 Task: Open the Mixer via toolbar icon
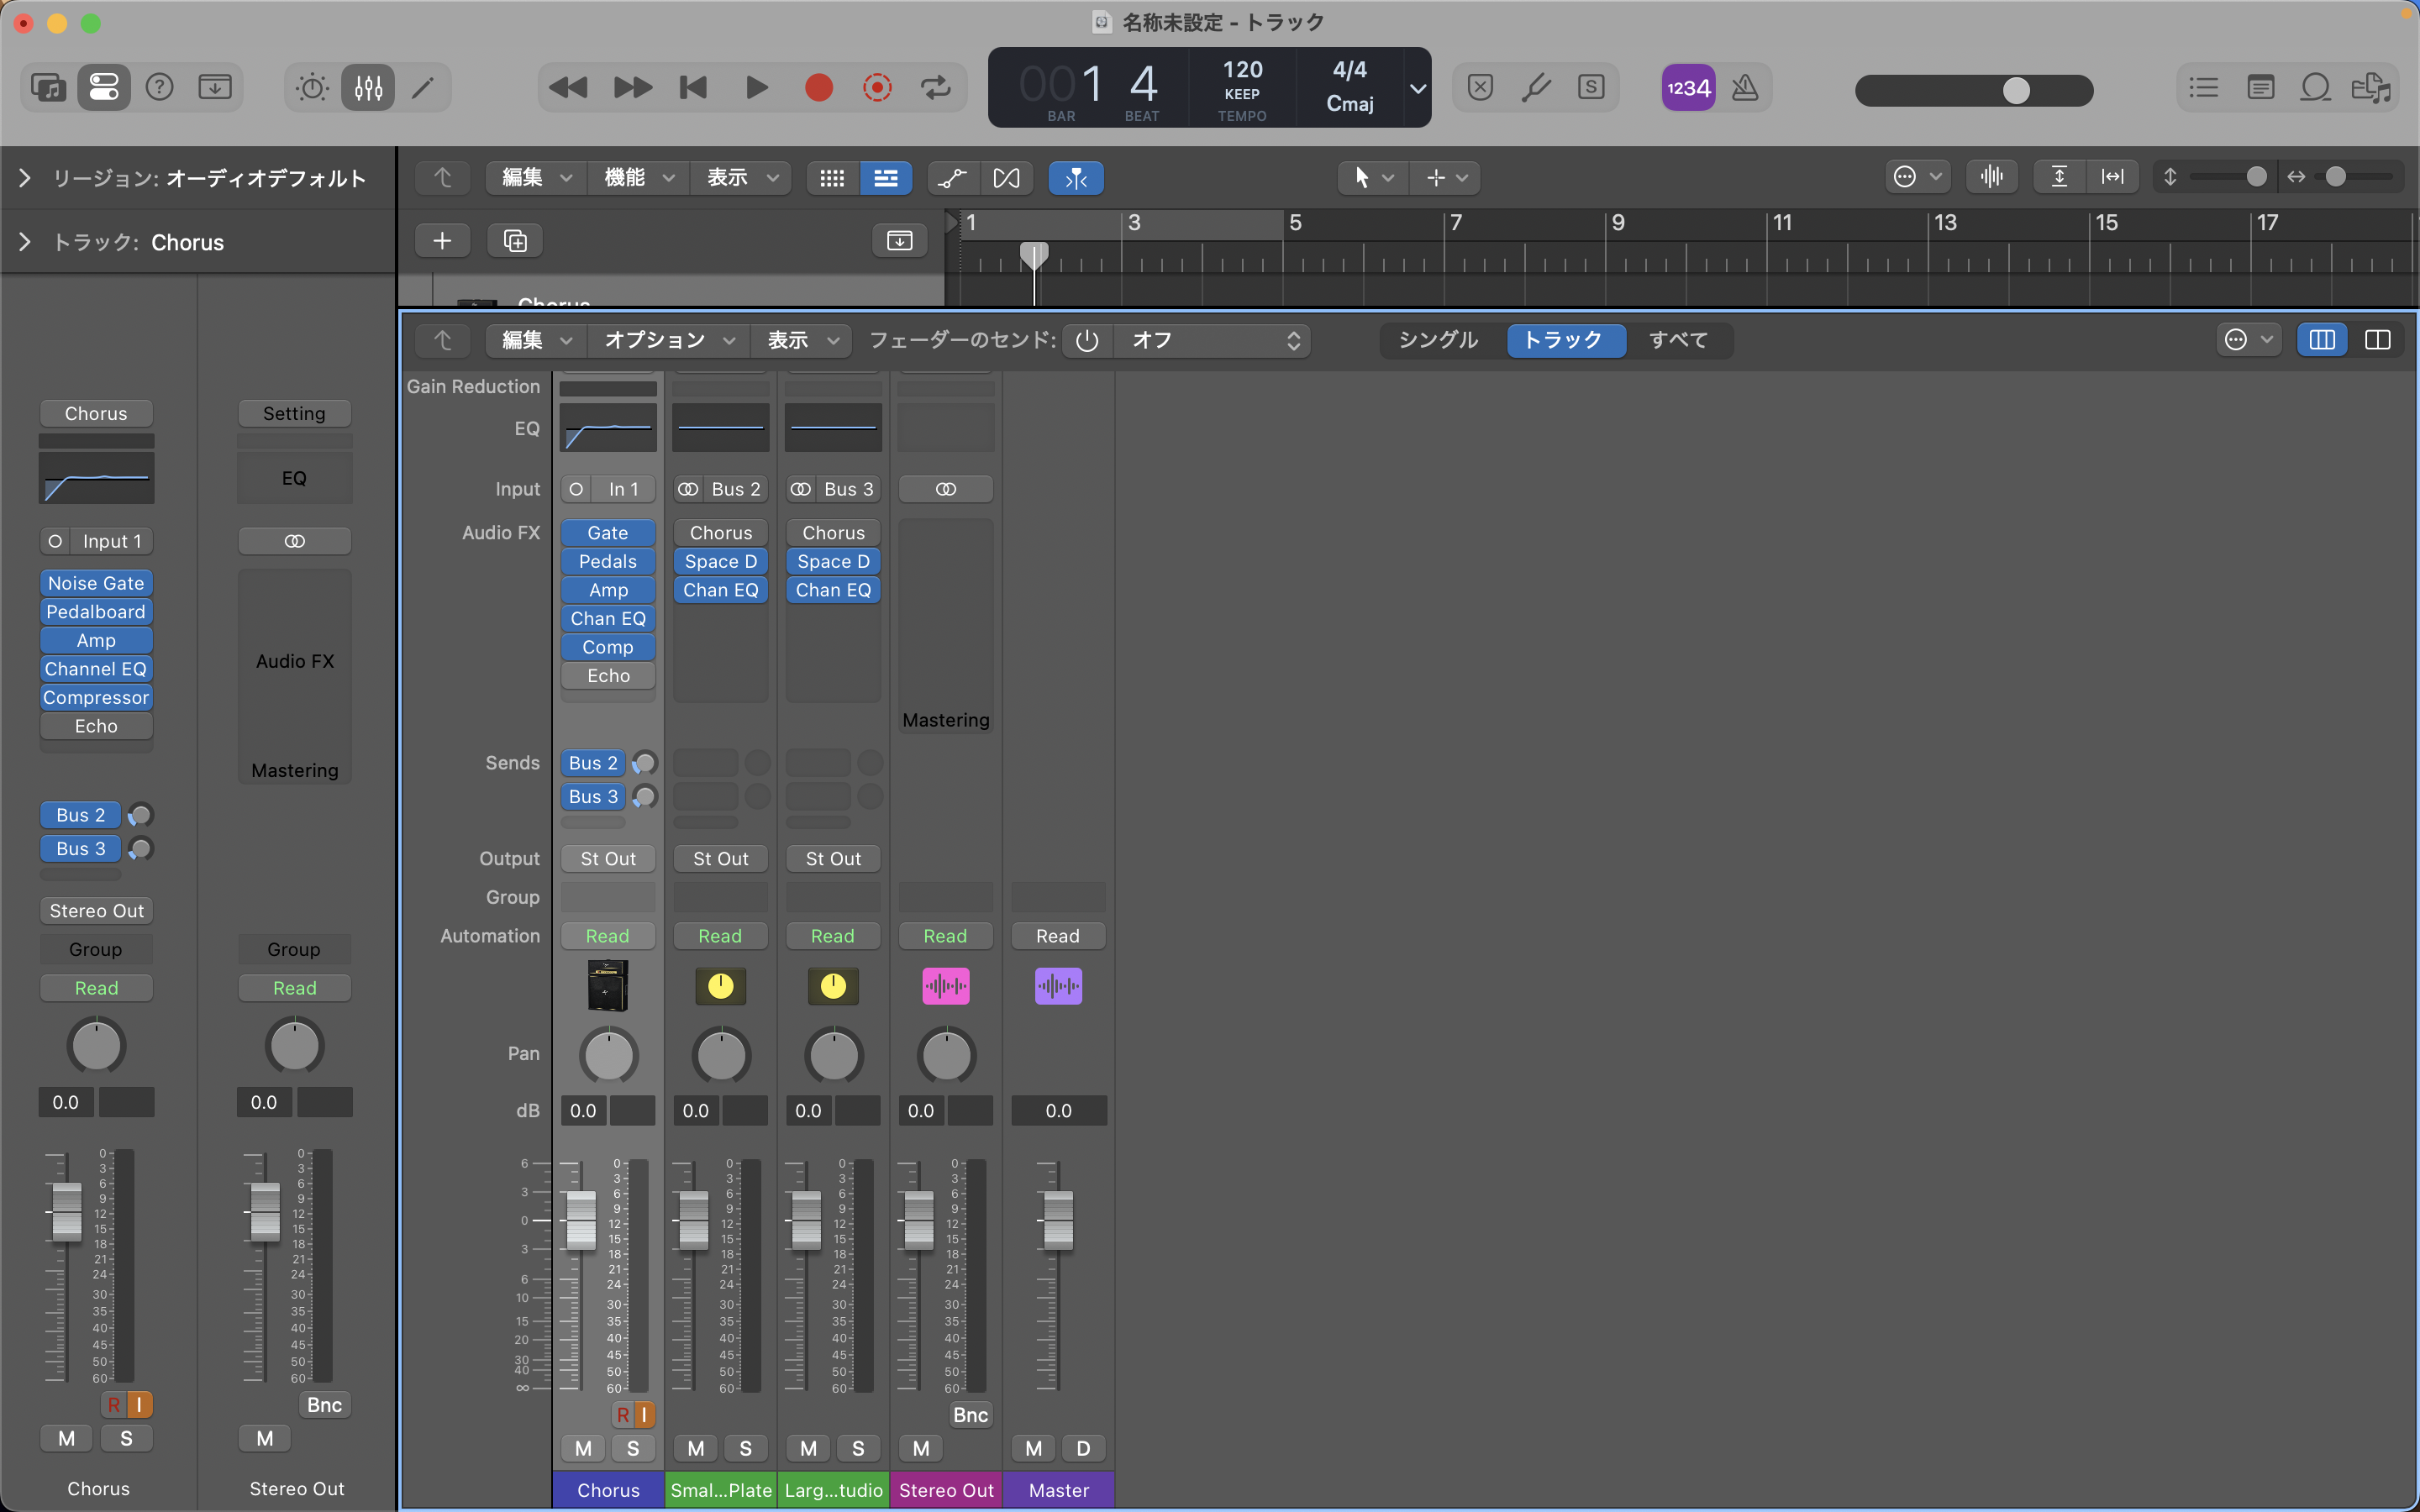coord(368,88)
